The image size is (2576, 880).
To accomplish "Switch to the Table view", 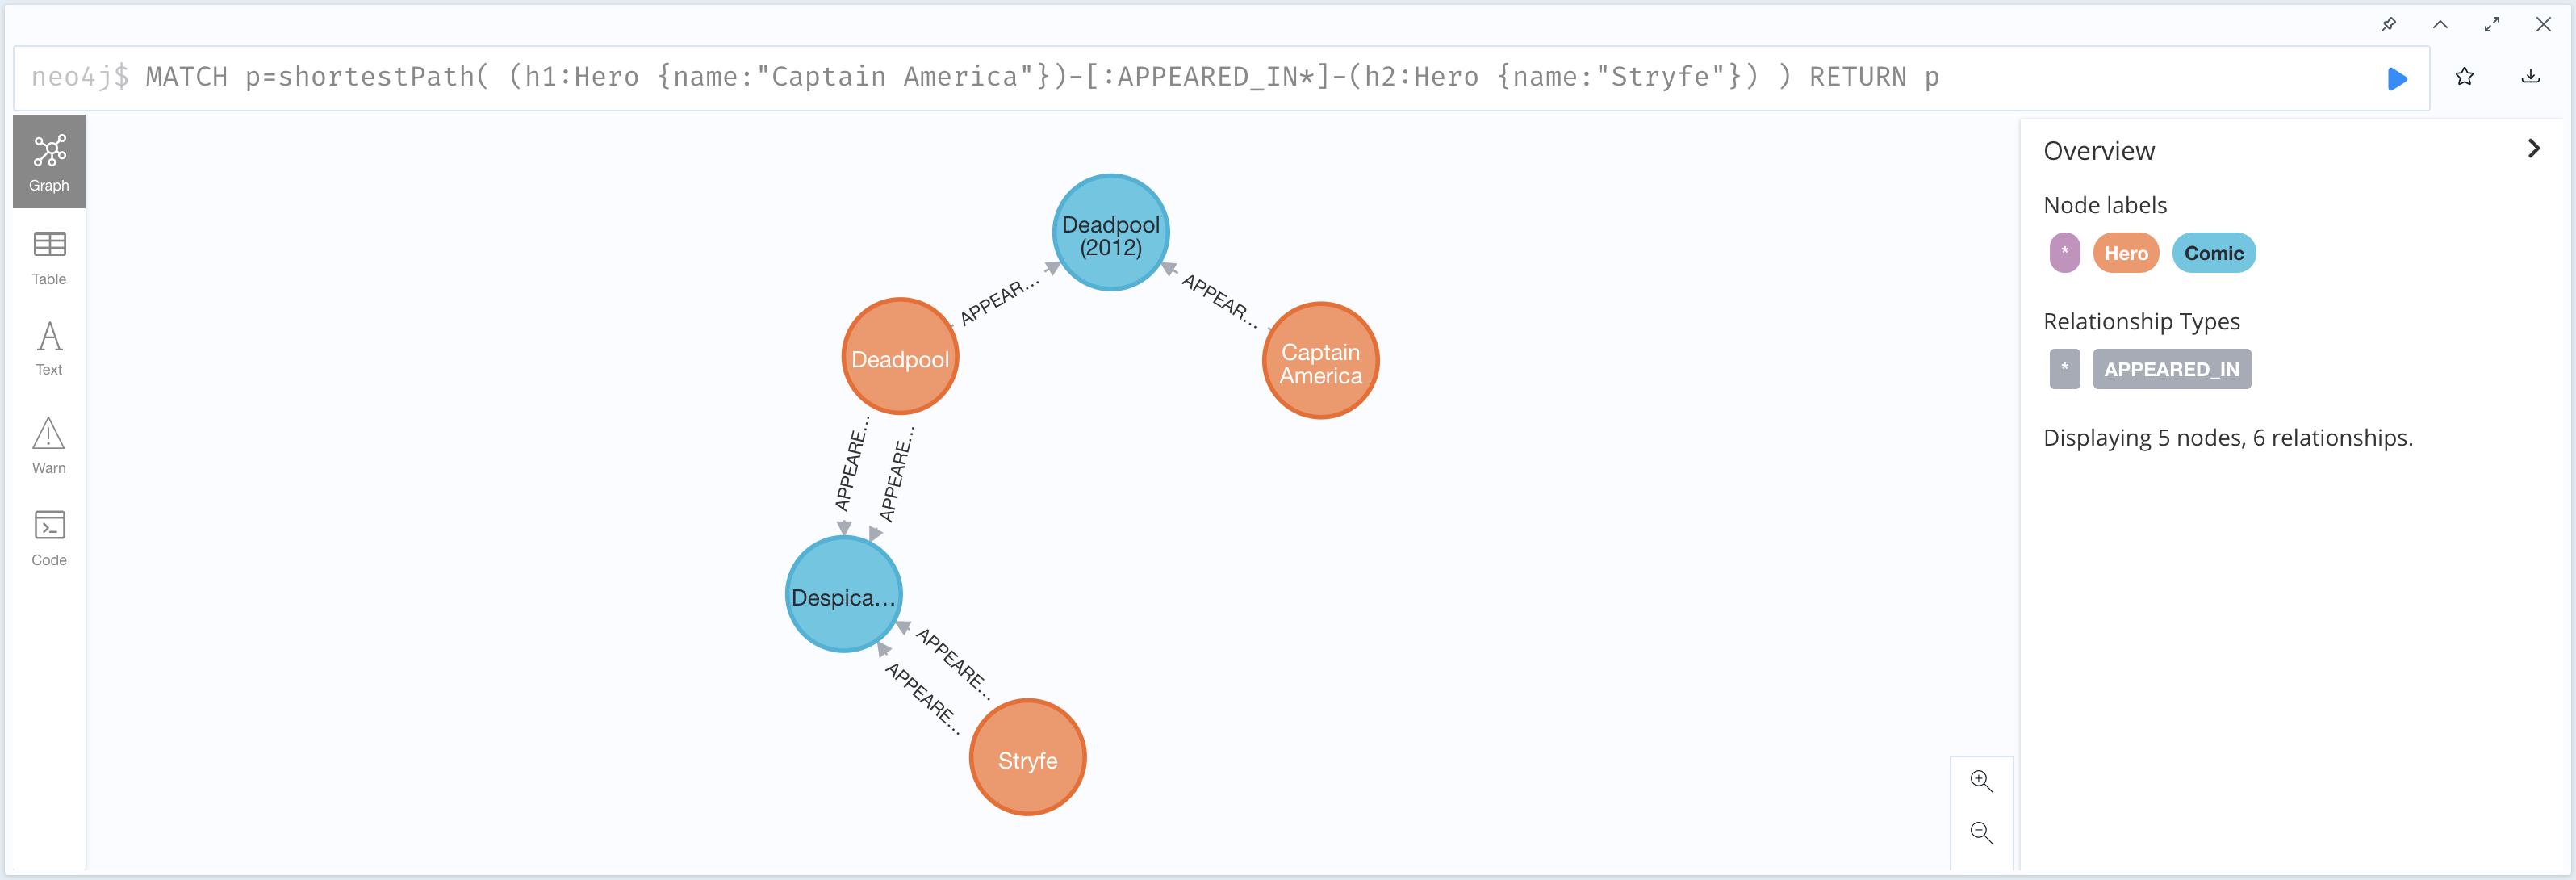I will (x=49, y=258).
